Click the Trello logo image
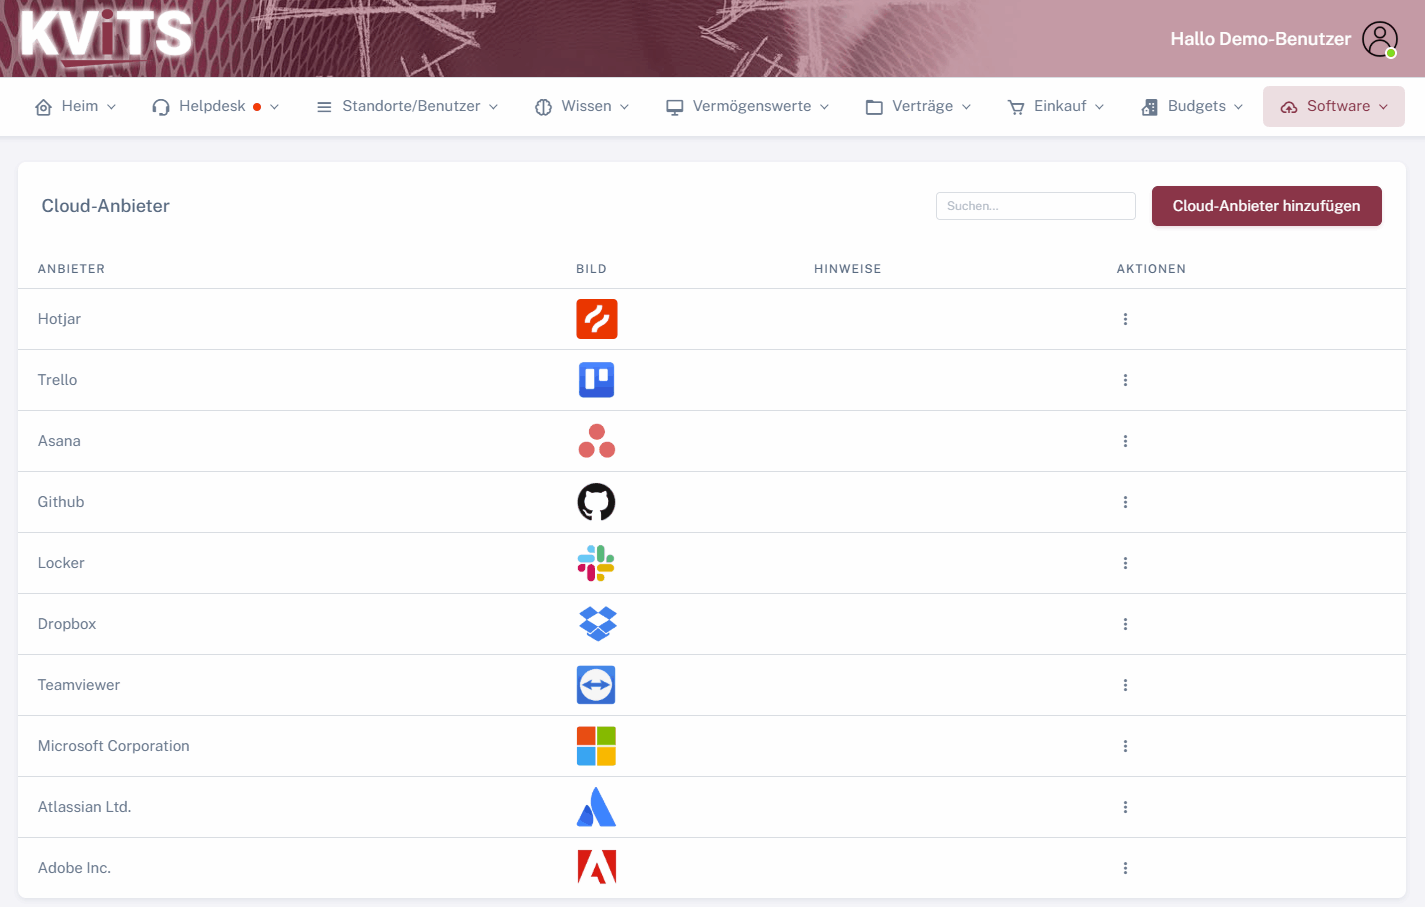 point(597,380)
